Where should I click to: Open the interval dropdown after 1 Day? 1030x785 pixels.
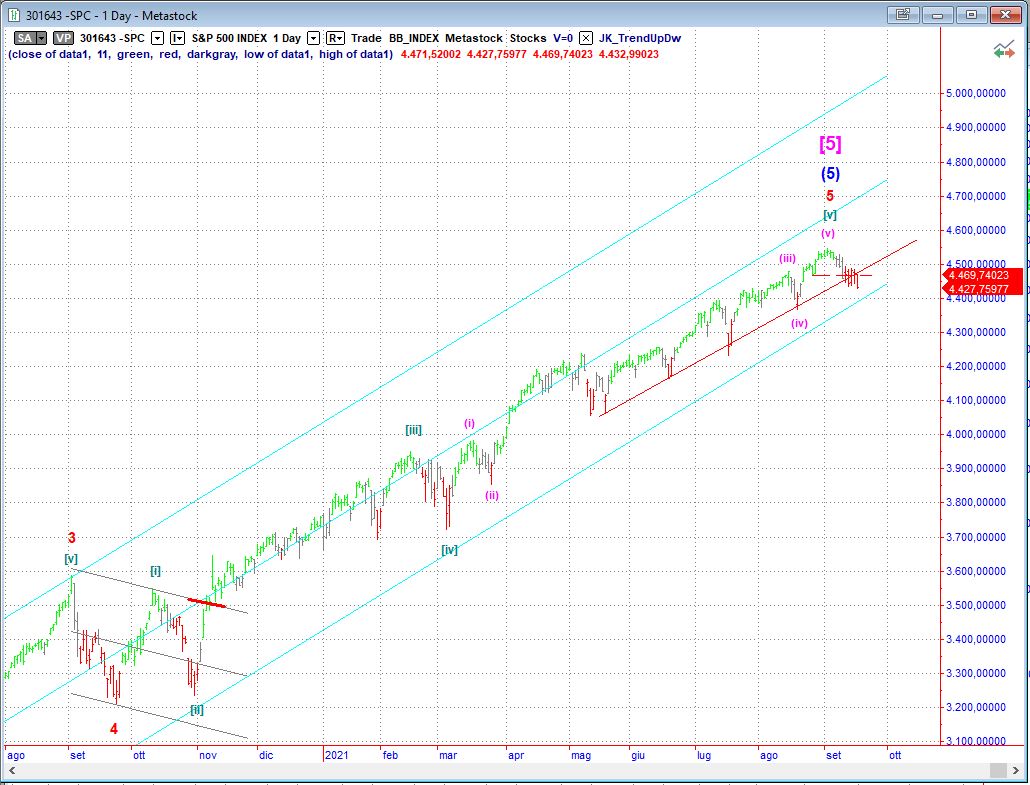point(313,38)
